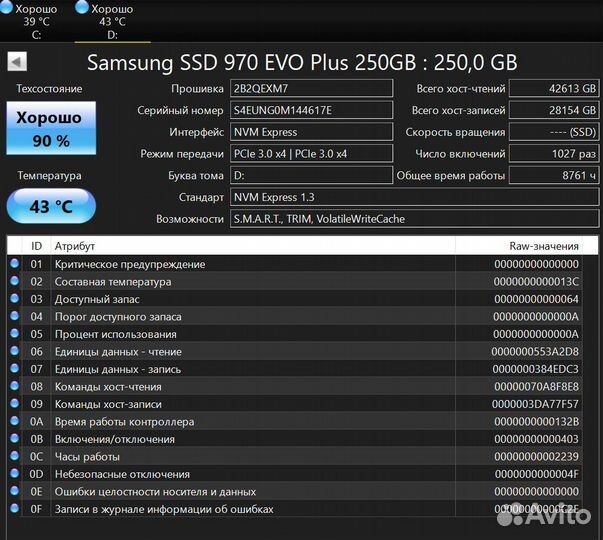This screenshot has height=540, width=603.
Task: Select row Единицы данных - чтение
Action: [x=295, y=352]
